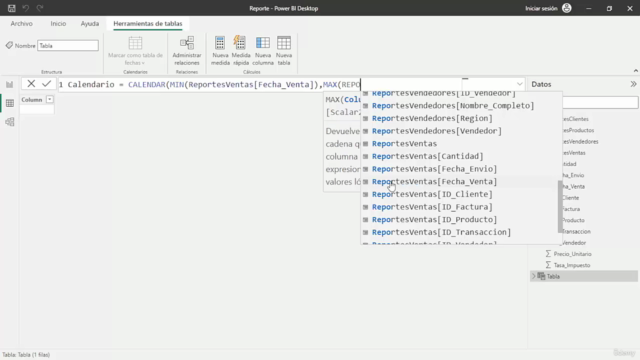Select ReportesVendedores[Vendedor] suggestion
This screenshot has height=360, width=640.
437,131
